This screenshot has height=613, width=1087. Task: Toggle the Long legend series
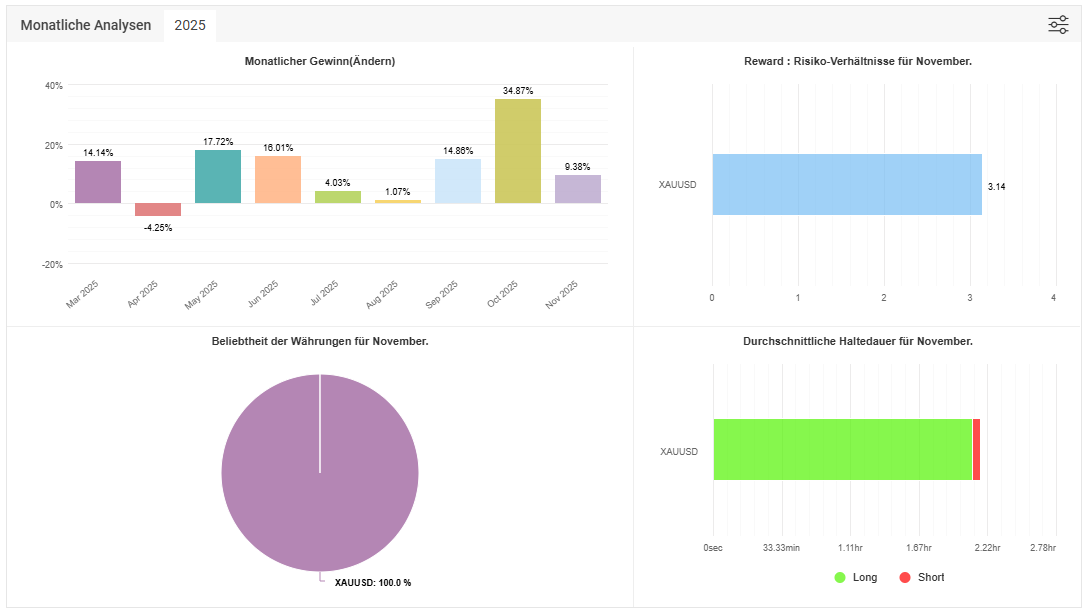864,577
